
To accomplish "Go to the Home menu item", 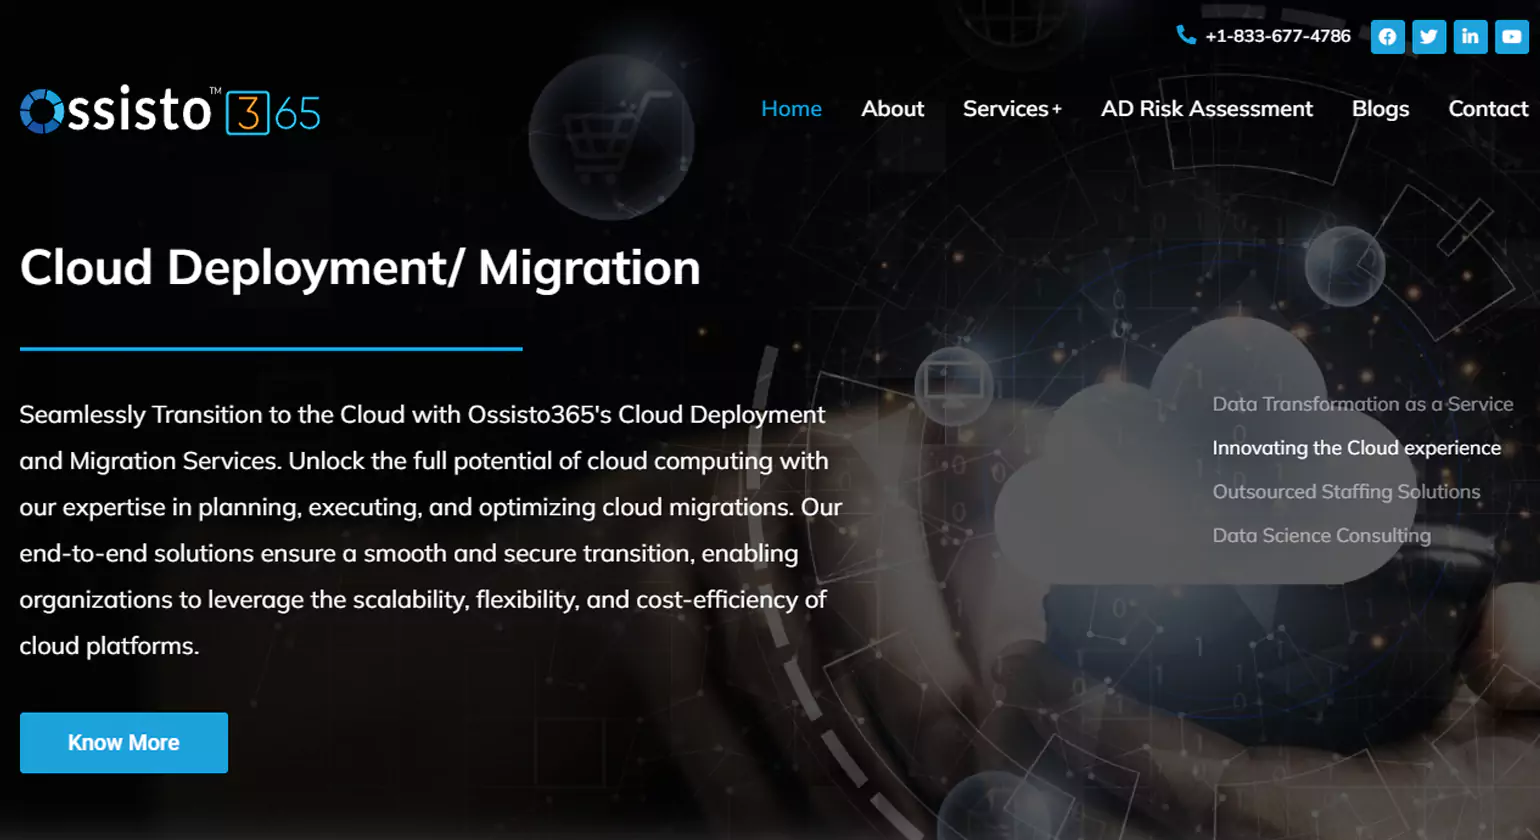I will pos(791,109).
